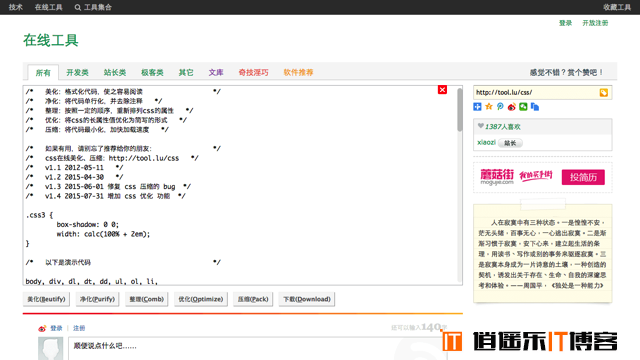Click the orange tag icon beside the URL
The height and width of the screenshot is (360, 640).
603,93
